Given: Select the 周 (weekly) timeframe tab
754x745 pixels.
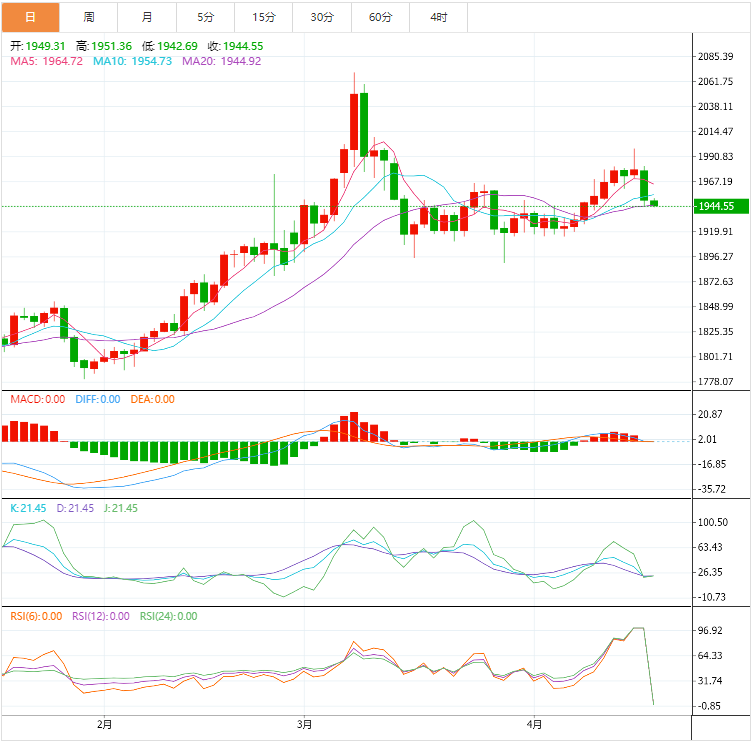Looking at the screenshot, I should (89, 17).
